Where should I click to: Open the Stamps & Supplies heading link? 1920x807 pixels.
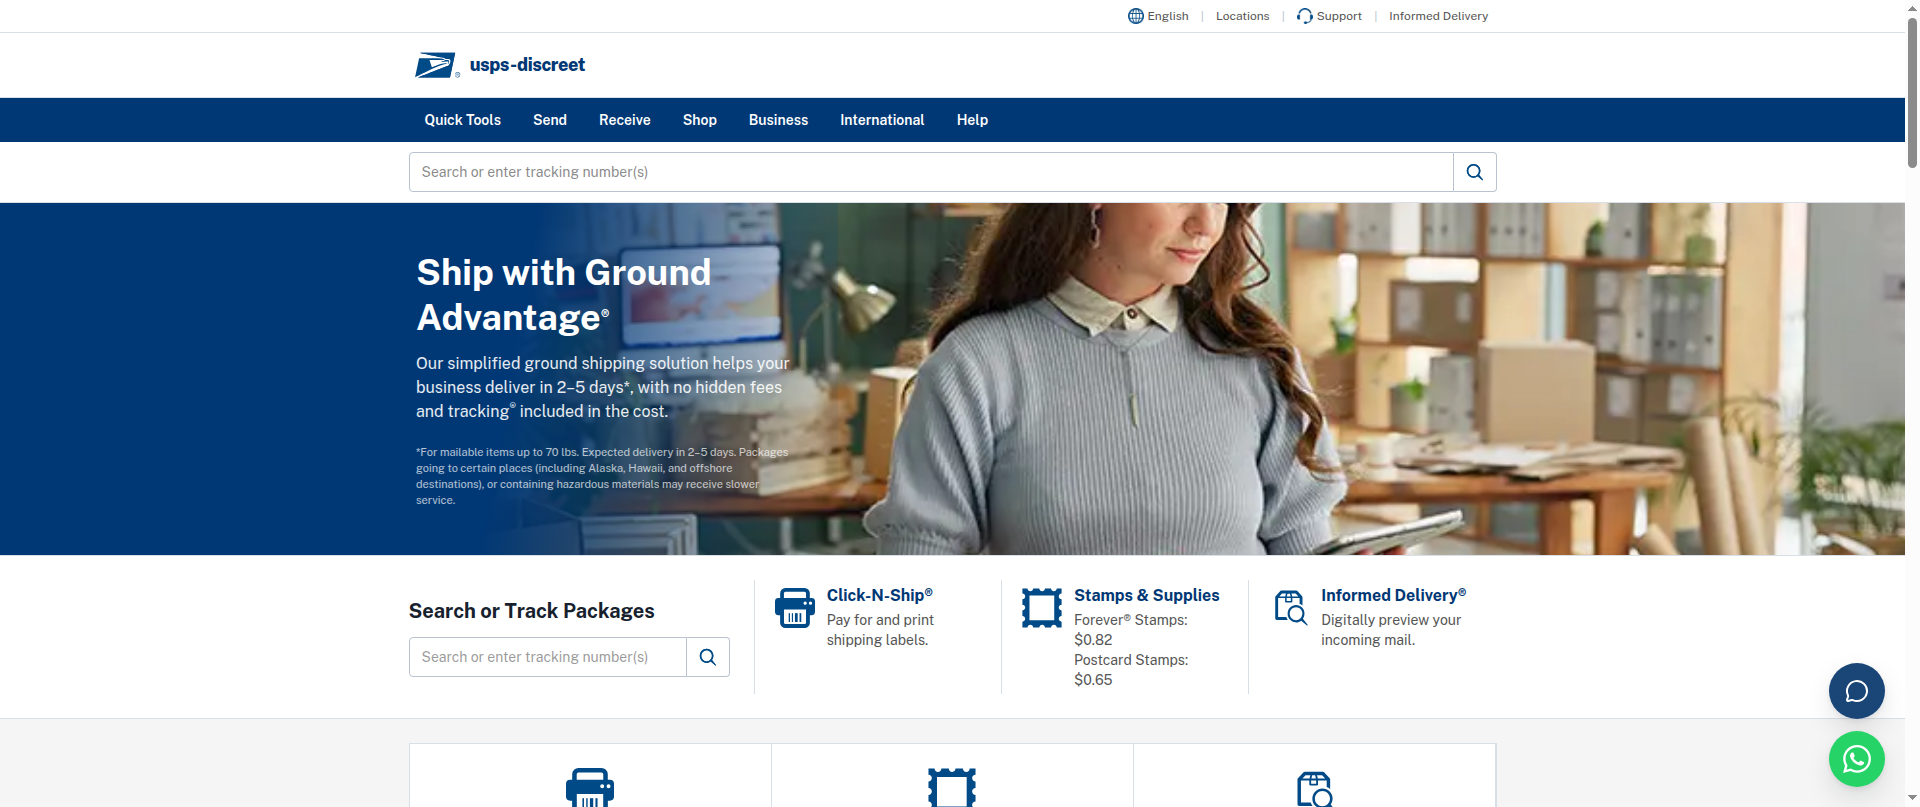[x=1147, y=595]
